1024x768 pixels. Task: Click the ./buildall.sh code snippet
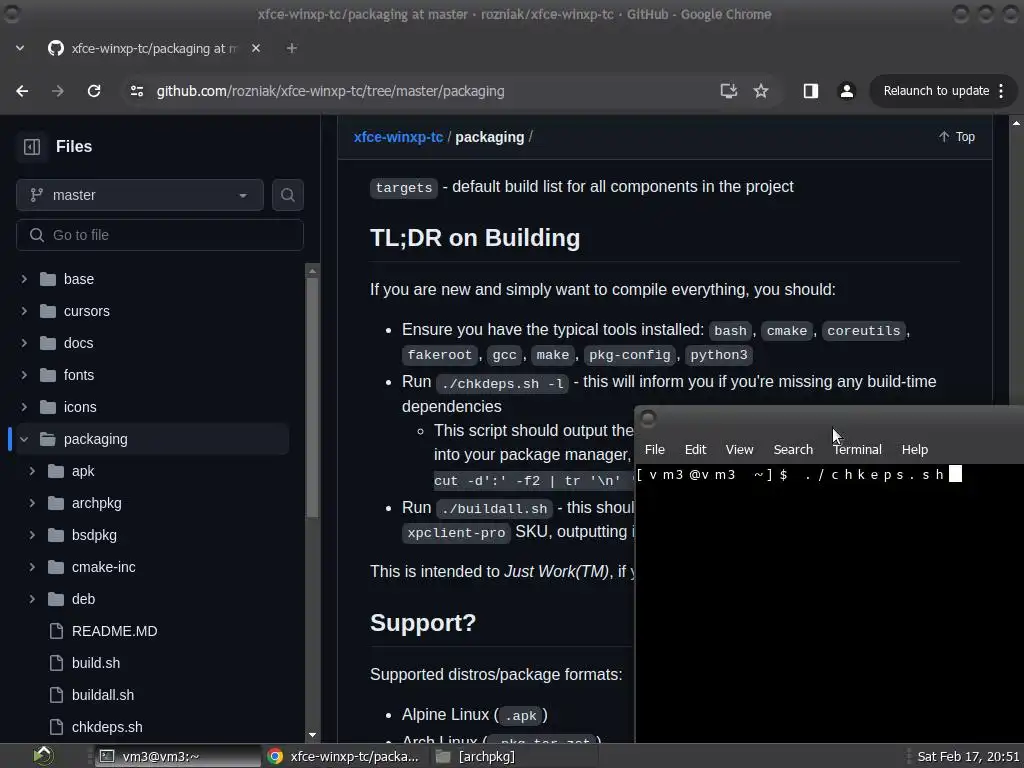coord(494,509)
